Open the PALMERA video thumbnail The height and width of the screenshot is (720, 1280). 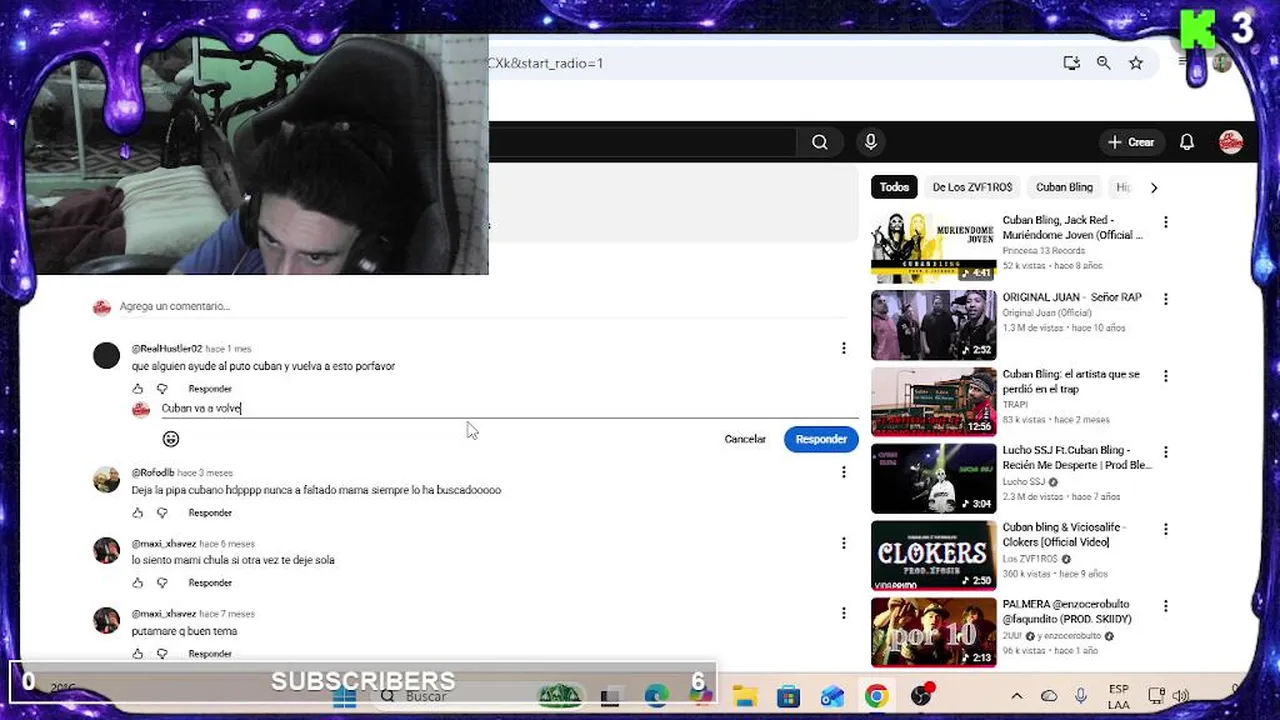tap(933, 632)
